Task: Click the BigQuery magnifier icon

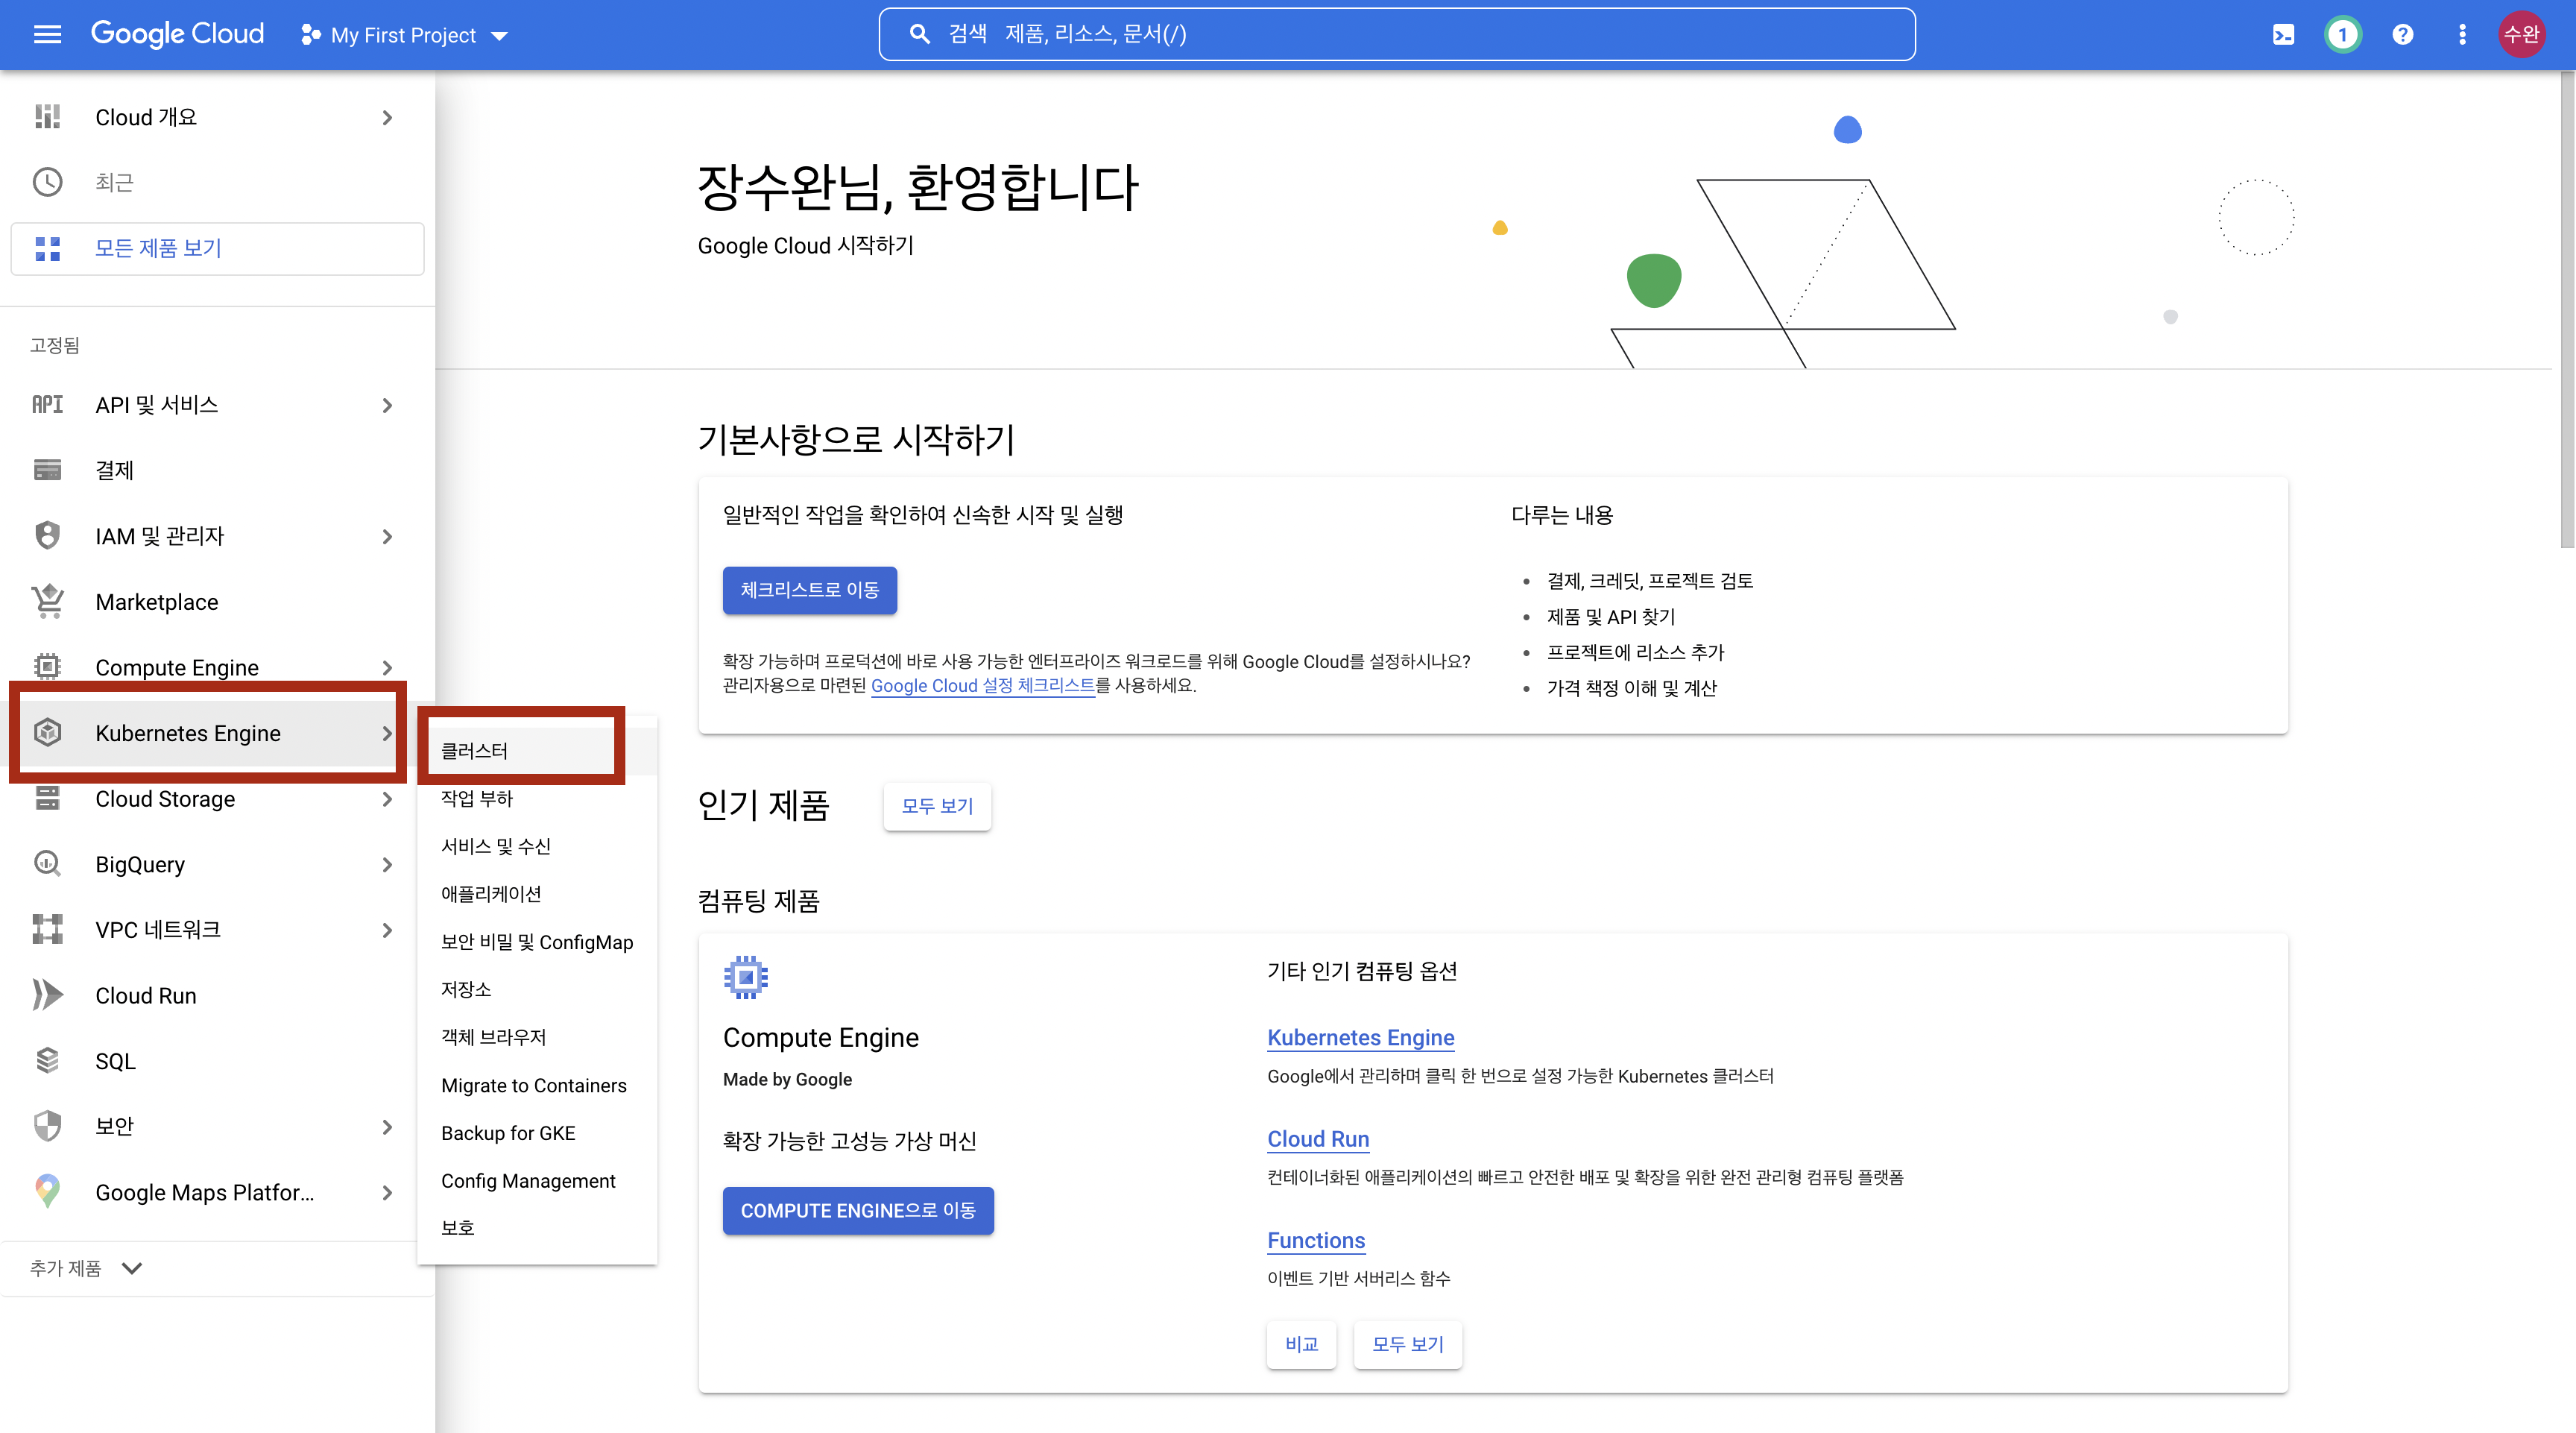Action: [47, 863]
